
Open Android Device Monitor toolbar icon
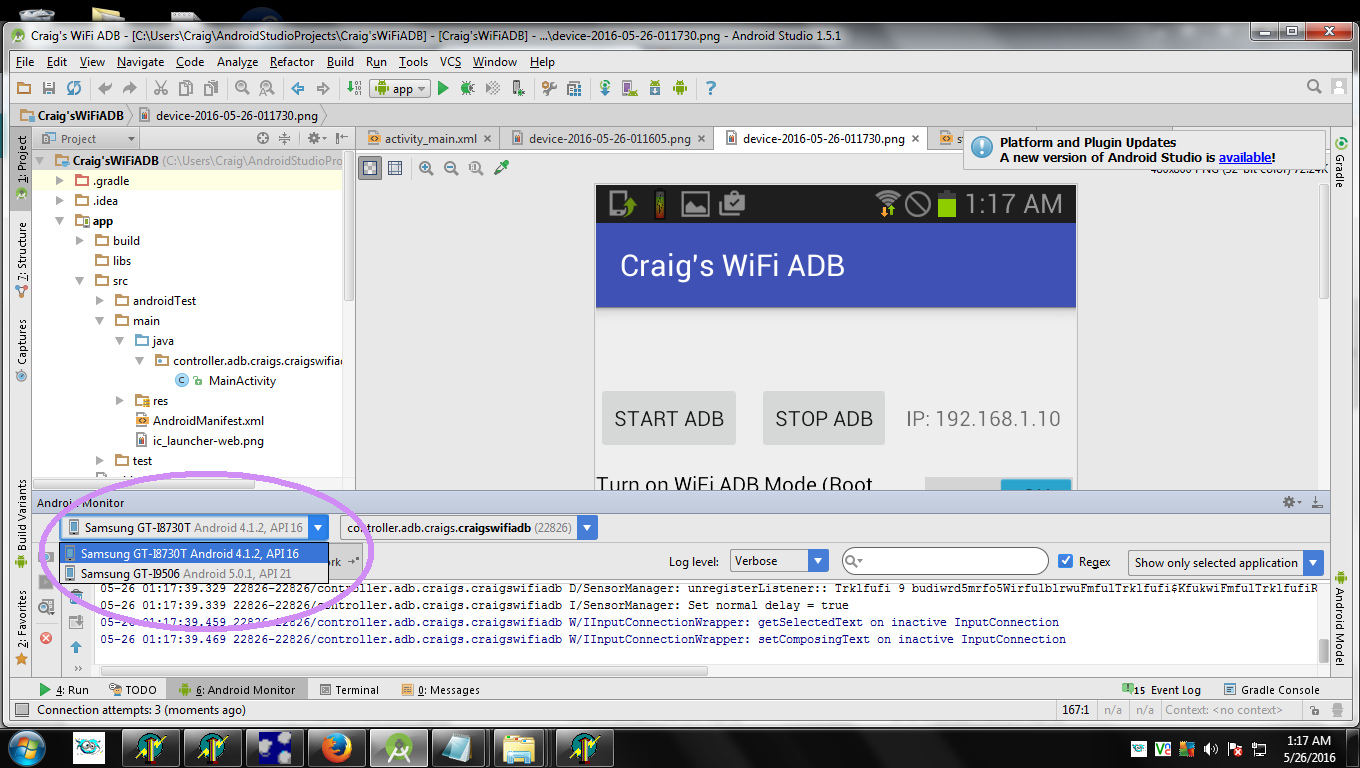pos(680,88)
